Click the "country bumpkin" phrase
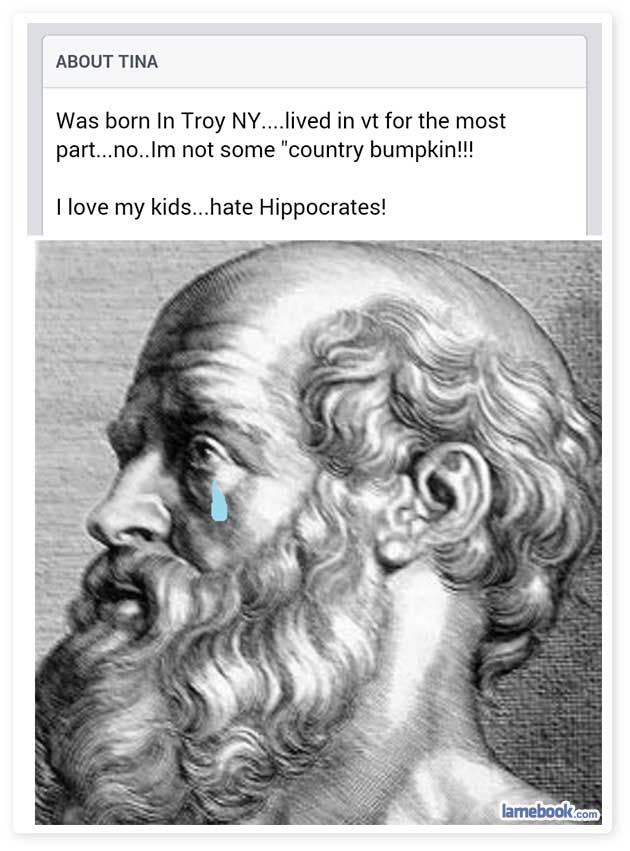Screen dimensions: 630x851 [374, 149]
